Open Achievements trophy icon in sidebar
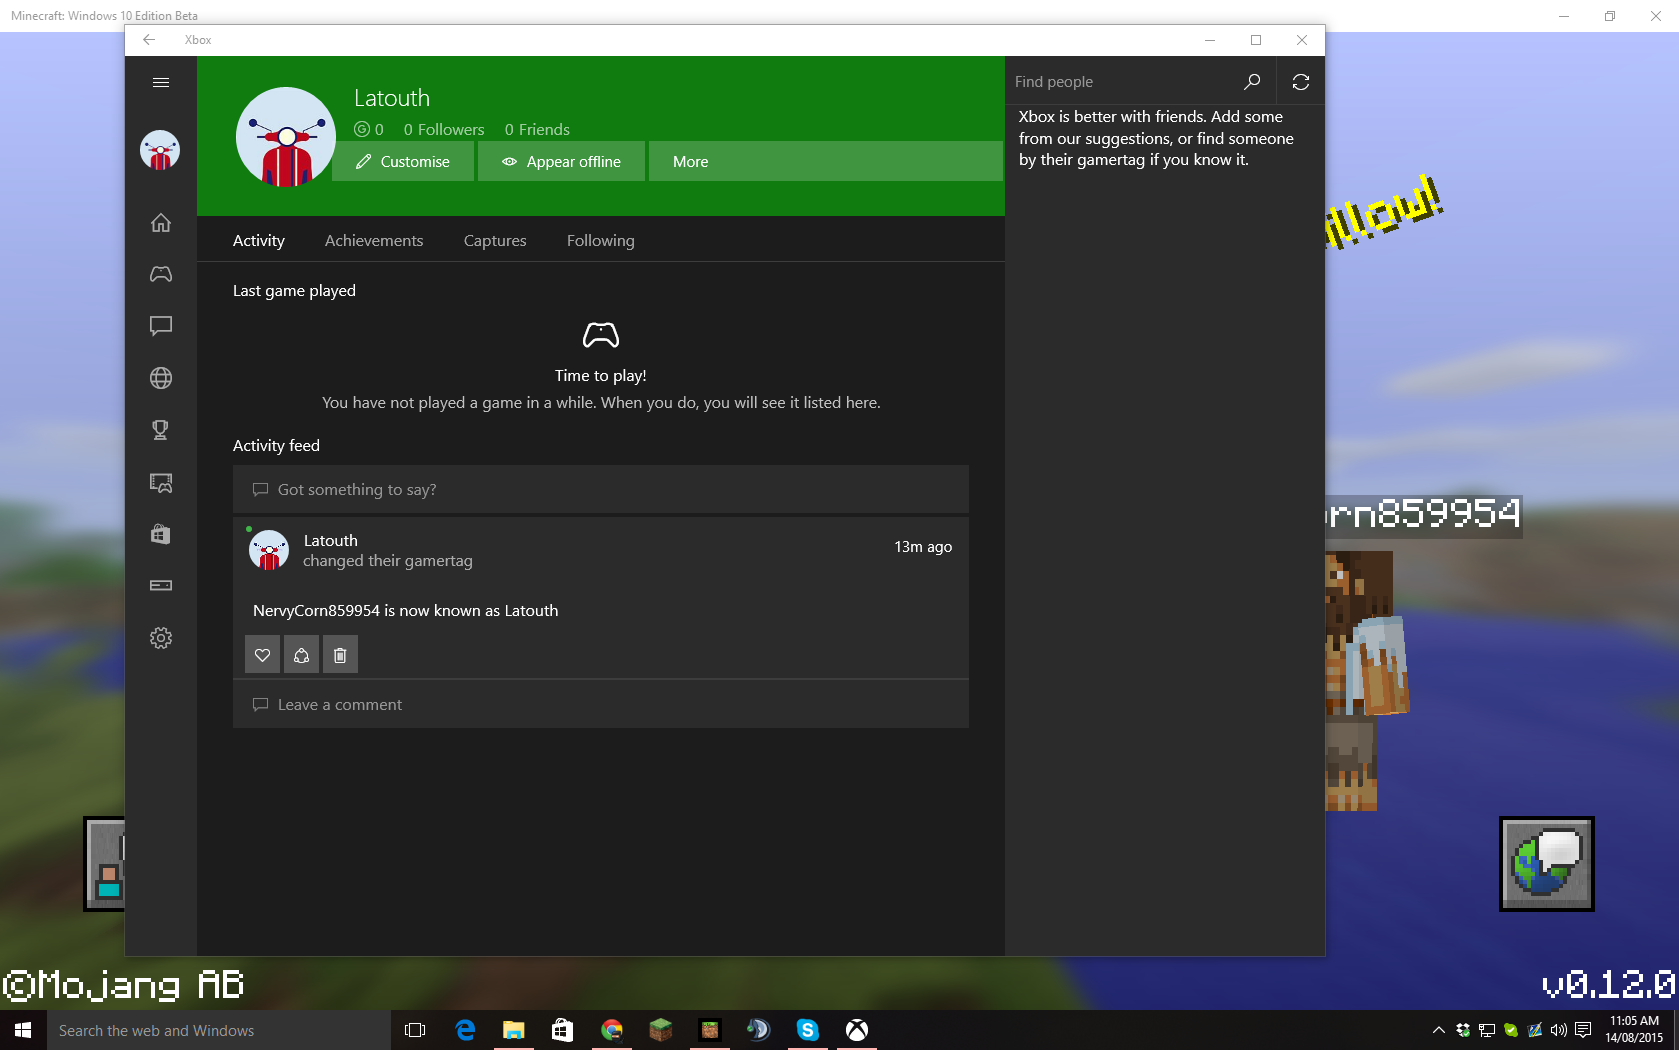Screen dimensions: 1679x1050 (161, 430)
